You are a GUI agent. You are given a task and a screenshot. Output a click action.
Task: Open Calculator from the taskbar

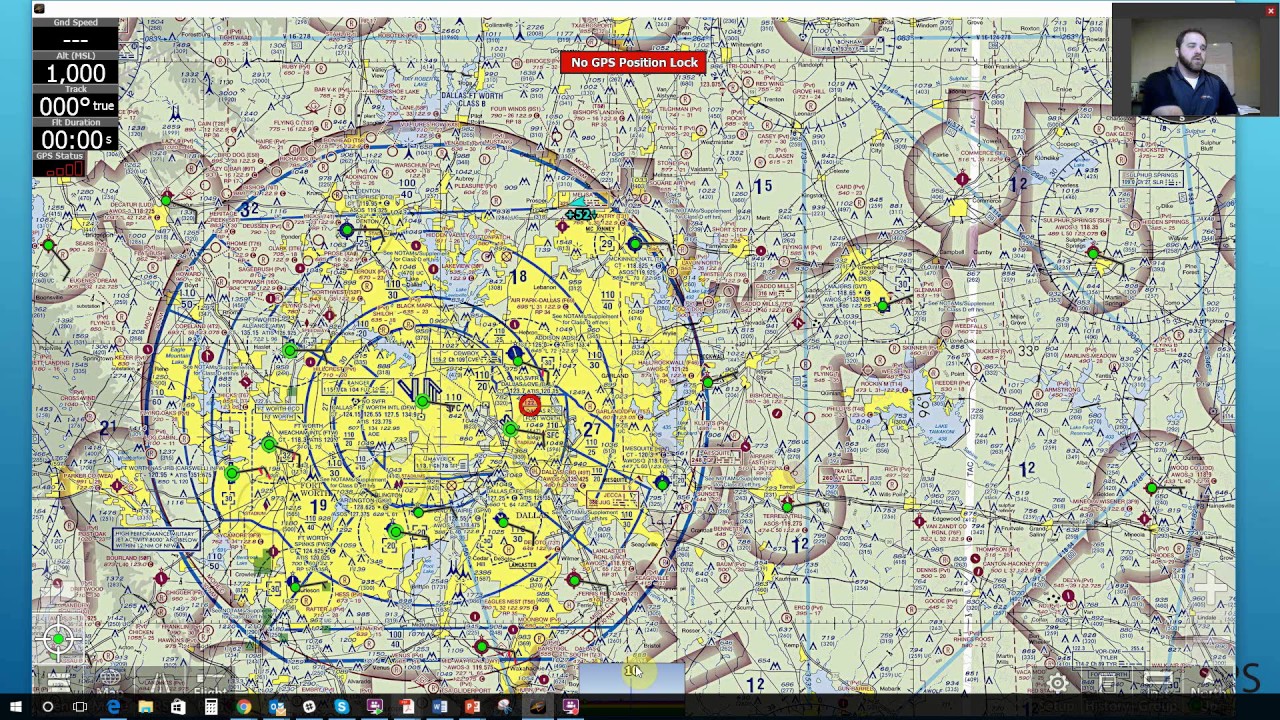[211, 708]
